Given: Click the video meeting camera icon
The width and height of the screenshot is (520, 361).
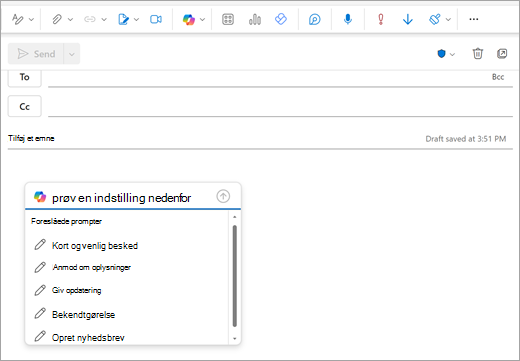Looking at the screenshot, I should pyautogui.click(x=156, y=19).
